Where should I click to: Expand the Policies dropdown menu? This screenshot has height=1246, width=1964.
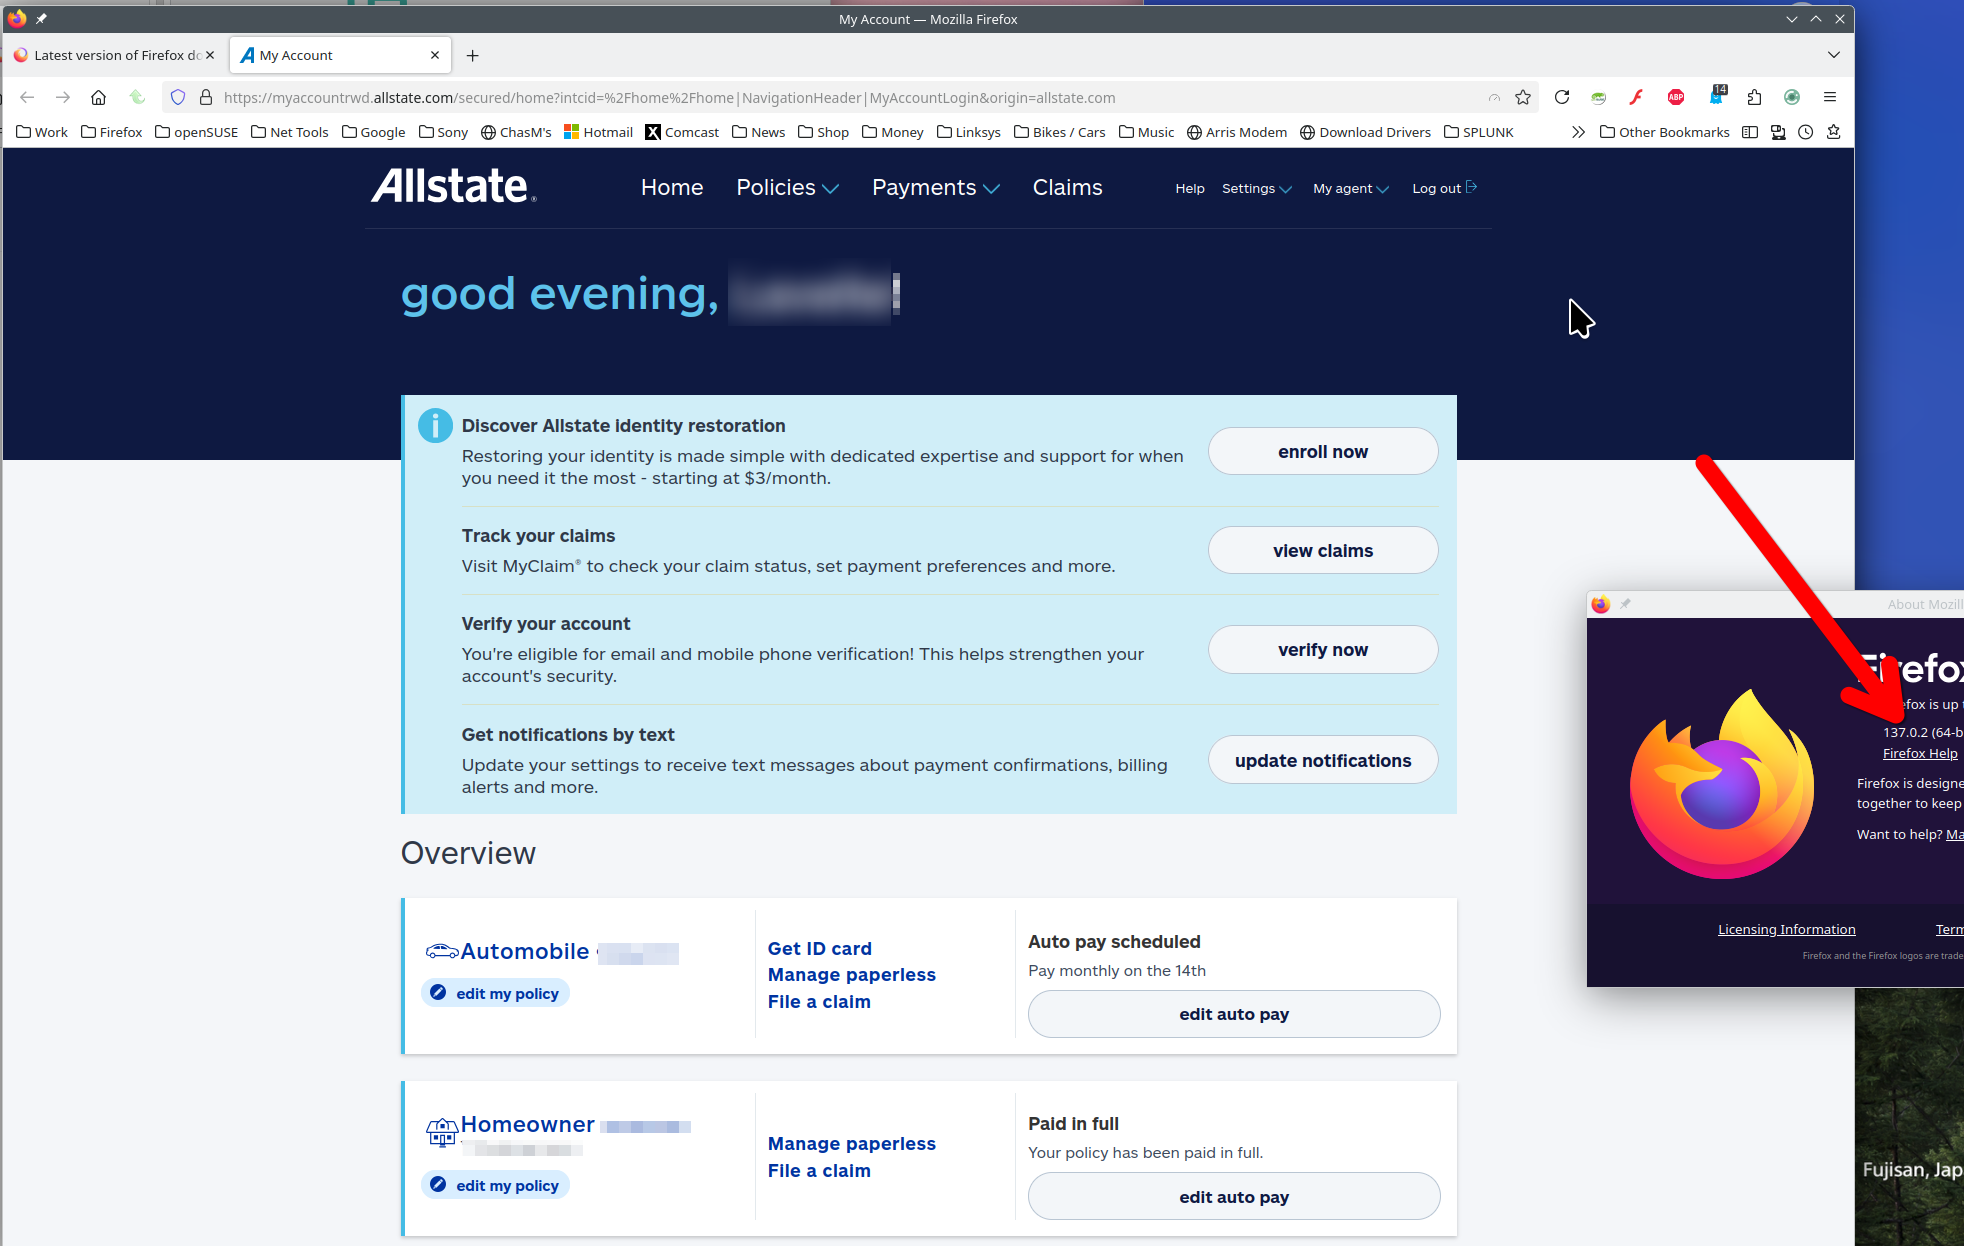787,187
